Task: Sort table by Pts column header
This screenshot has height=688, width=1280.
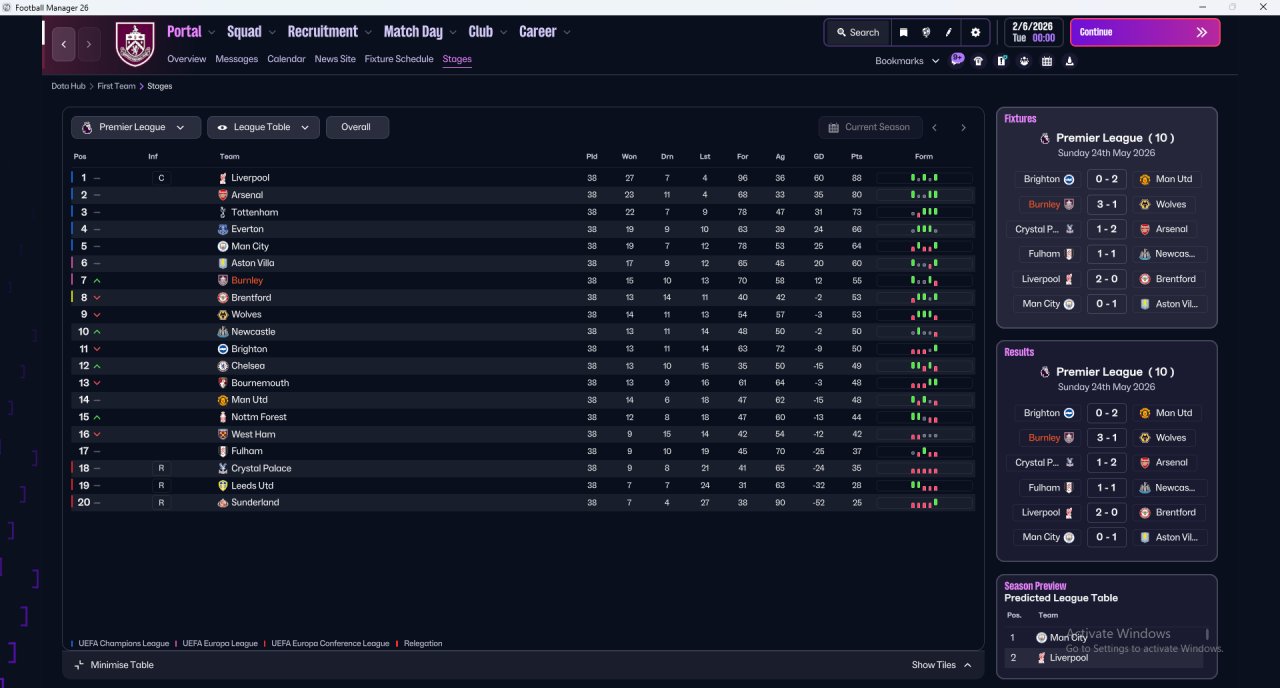Action: 857,156
